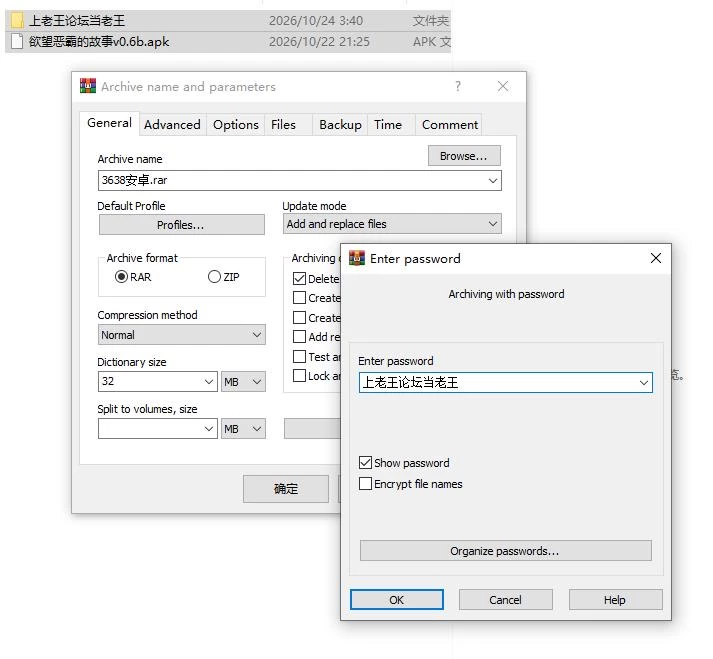Click the date 2026/10/24 3:40 cell
Image resolution: width=713 pixels, height=659 pixels.
pyautogui.click(x=316, y=20)
